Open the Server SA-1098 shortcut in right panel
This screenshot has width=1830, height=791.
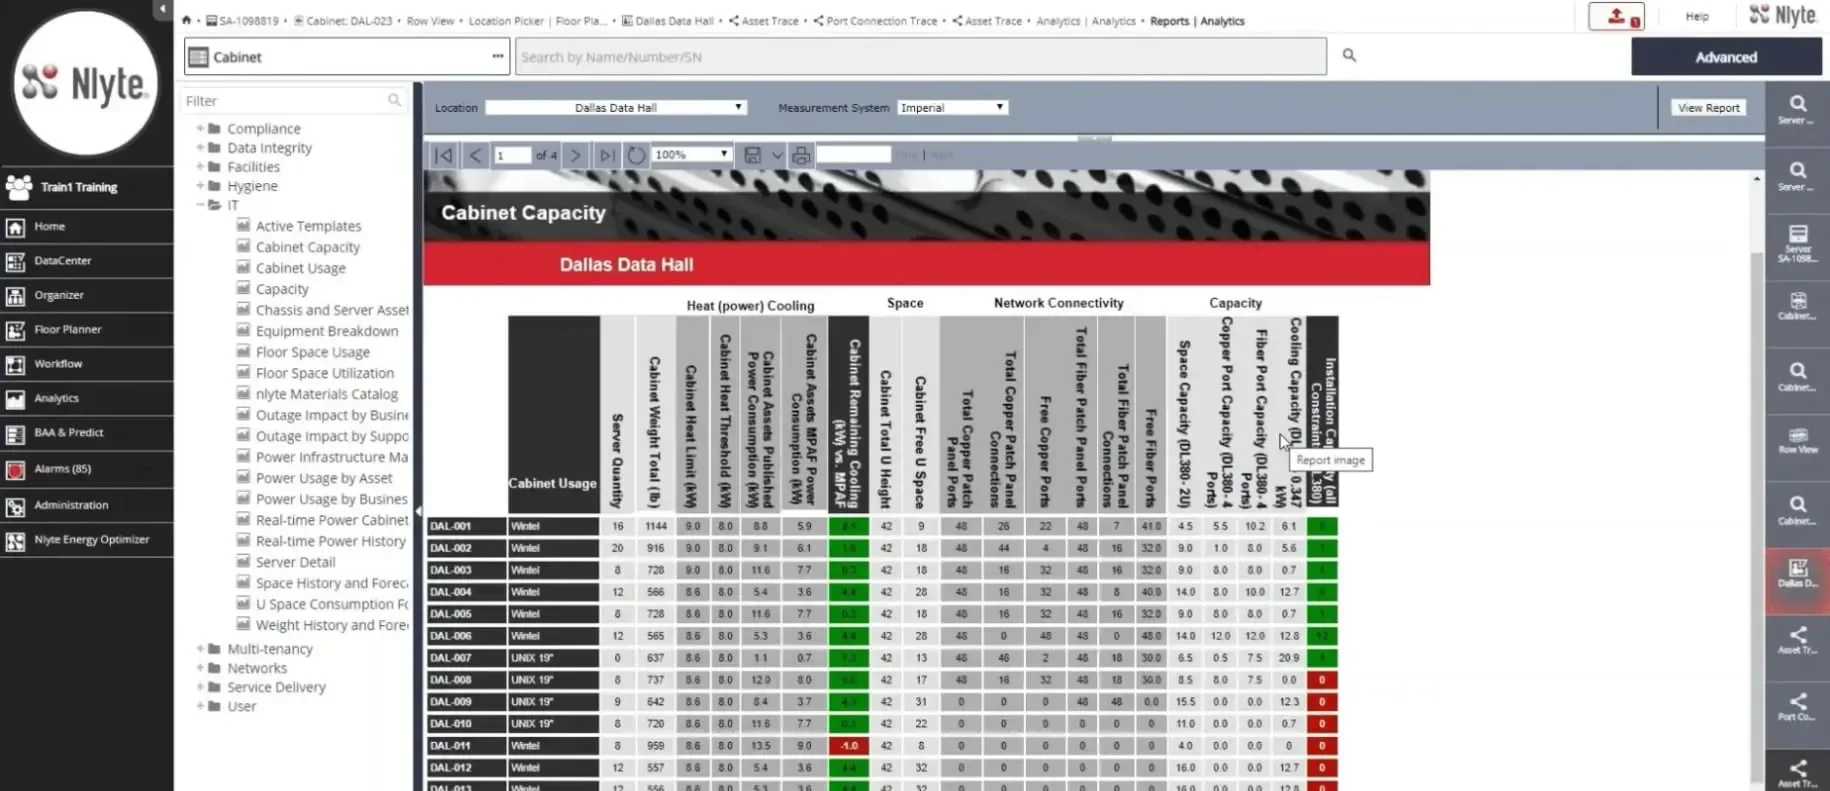point(1797,244)
